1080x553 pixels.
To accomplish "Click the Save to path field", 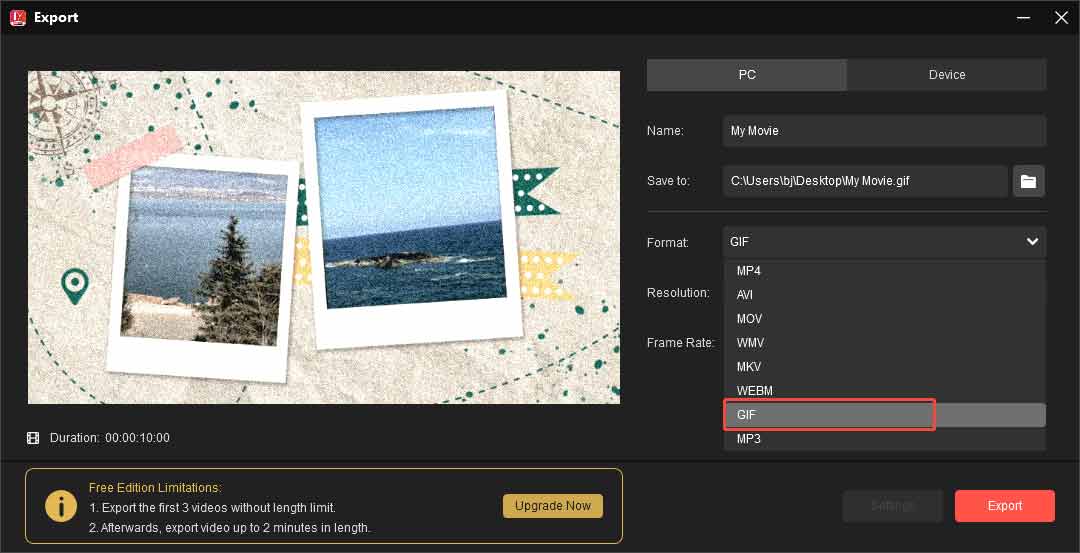I will (x=865, y=181).
